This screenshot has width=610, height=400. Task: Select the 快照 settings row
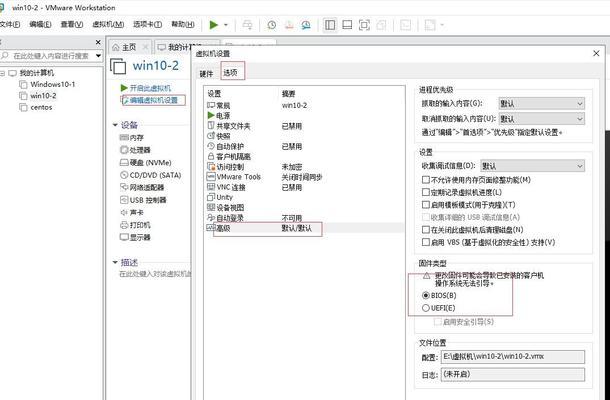(x=304, y=136)
